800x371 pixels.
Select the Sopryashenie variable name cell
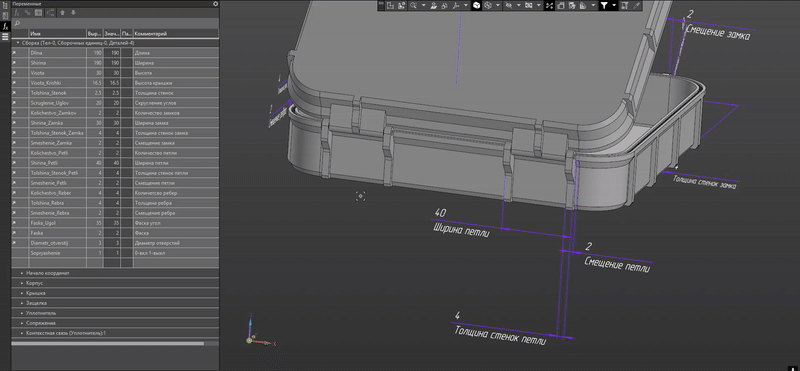[x=58, y=253]
